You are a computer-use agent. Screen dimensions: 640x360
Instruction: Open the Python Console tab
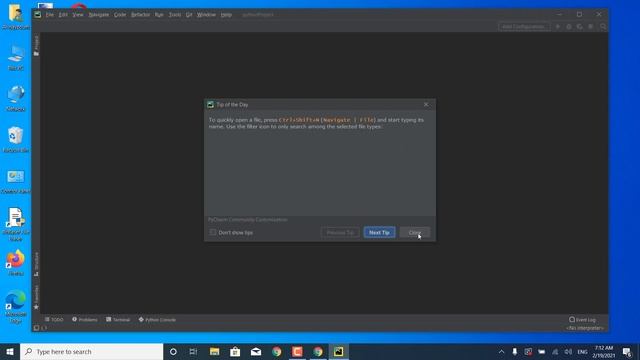[x=157, y=320]
